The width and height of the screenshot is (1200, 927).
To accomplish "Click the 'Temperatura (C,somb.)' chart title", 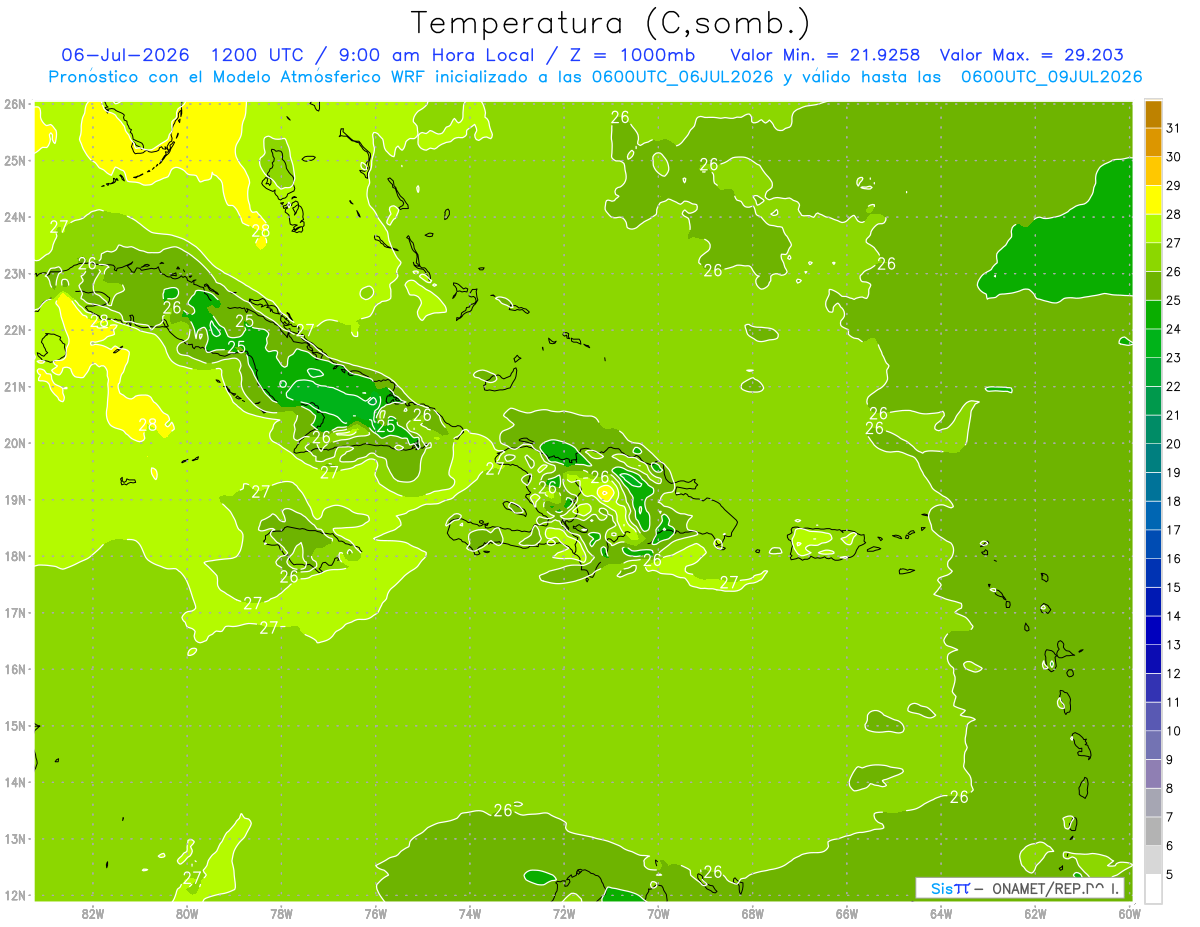I will pyautogui.click(x=611, y=23).
